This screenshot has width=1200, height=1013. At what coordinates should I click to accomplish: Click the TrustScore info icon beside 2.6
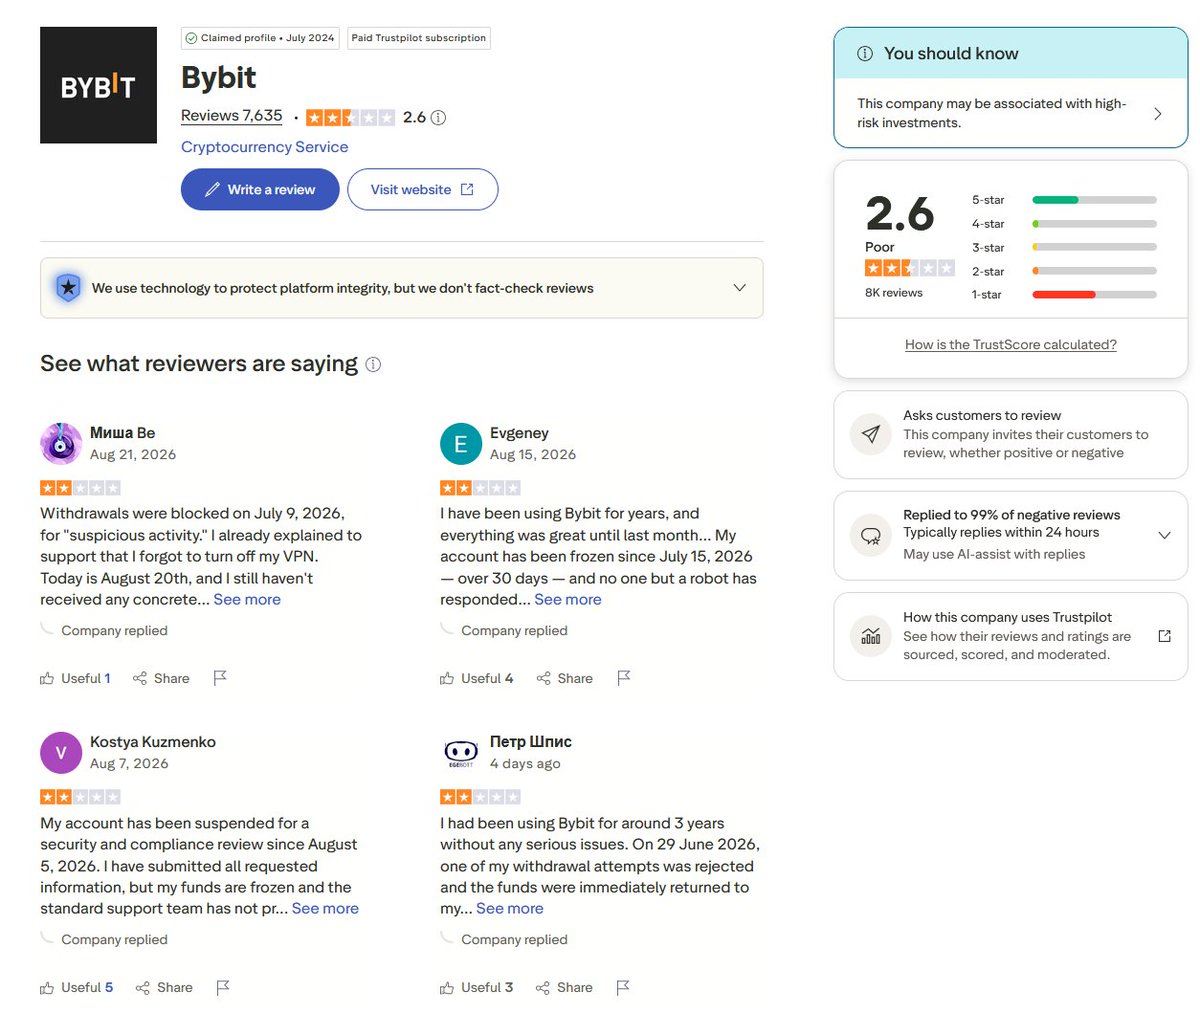pyautogui.click(x=438, y=117)
